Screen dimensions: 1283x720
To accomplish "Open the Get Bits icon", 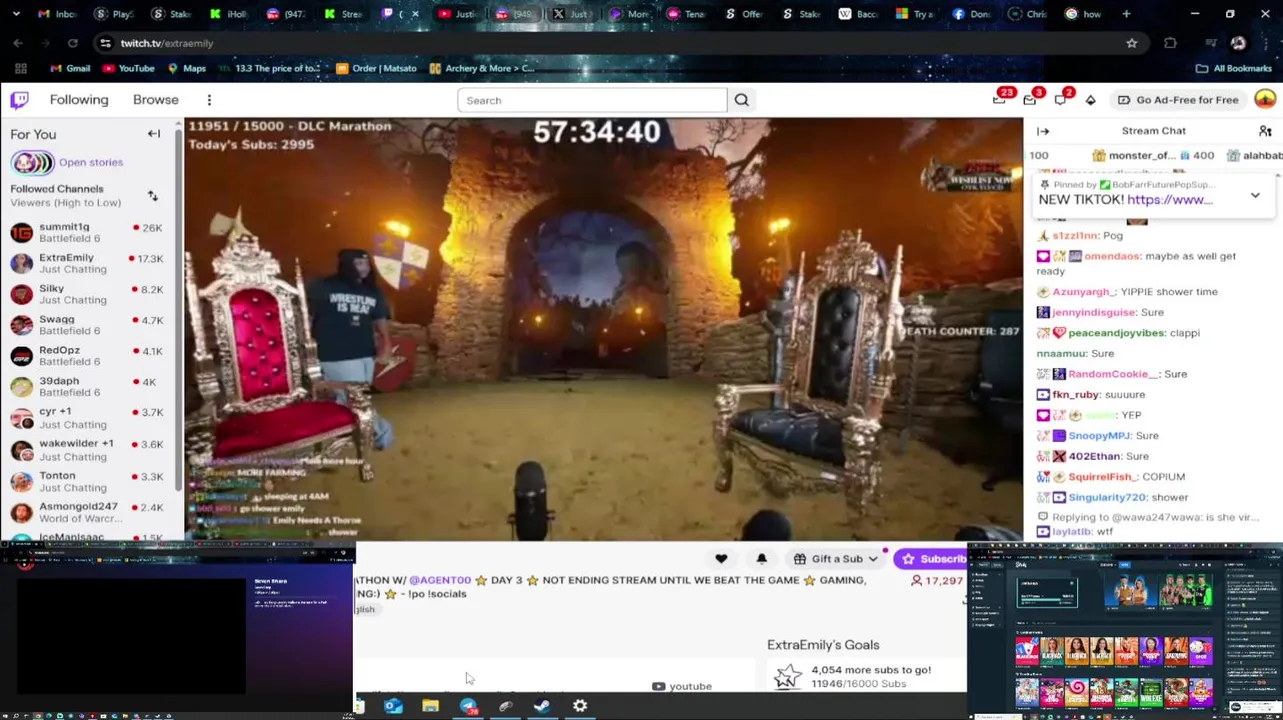I will (1091, 100).
